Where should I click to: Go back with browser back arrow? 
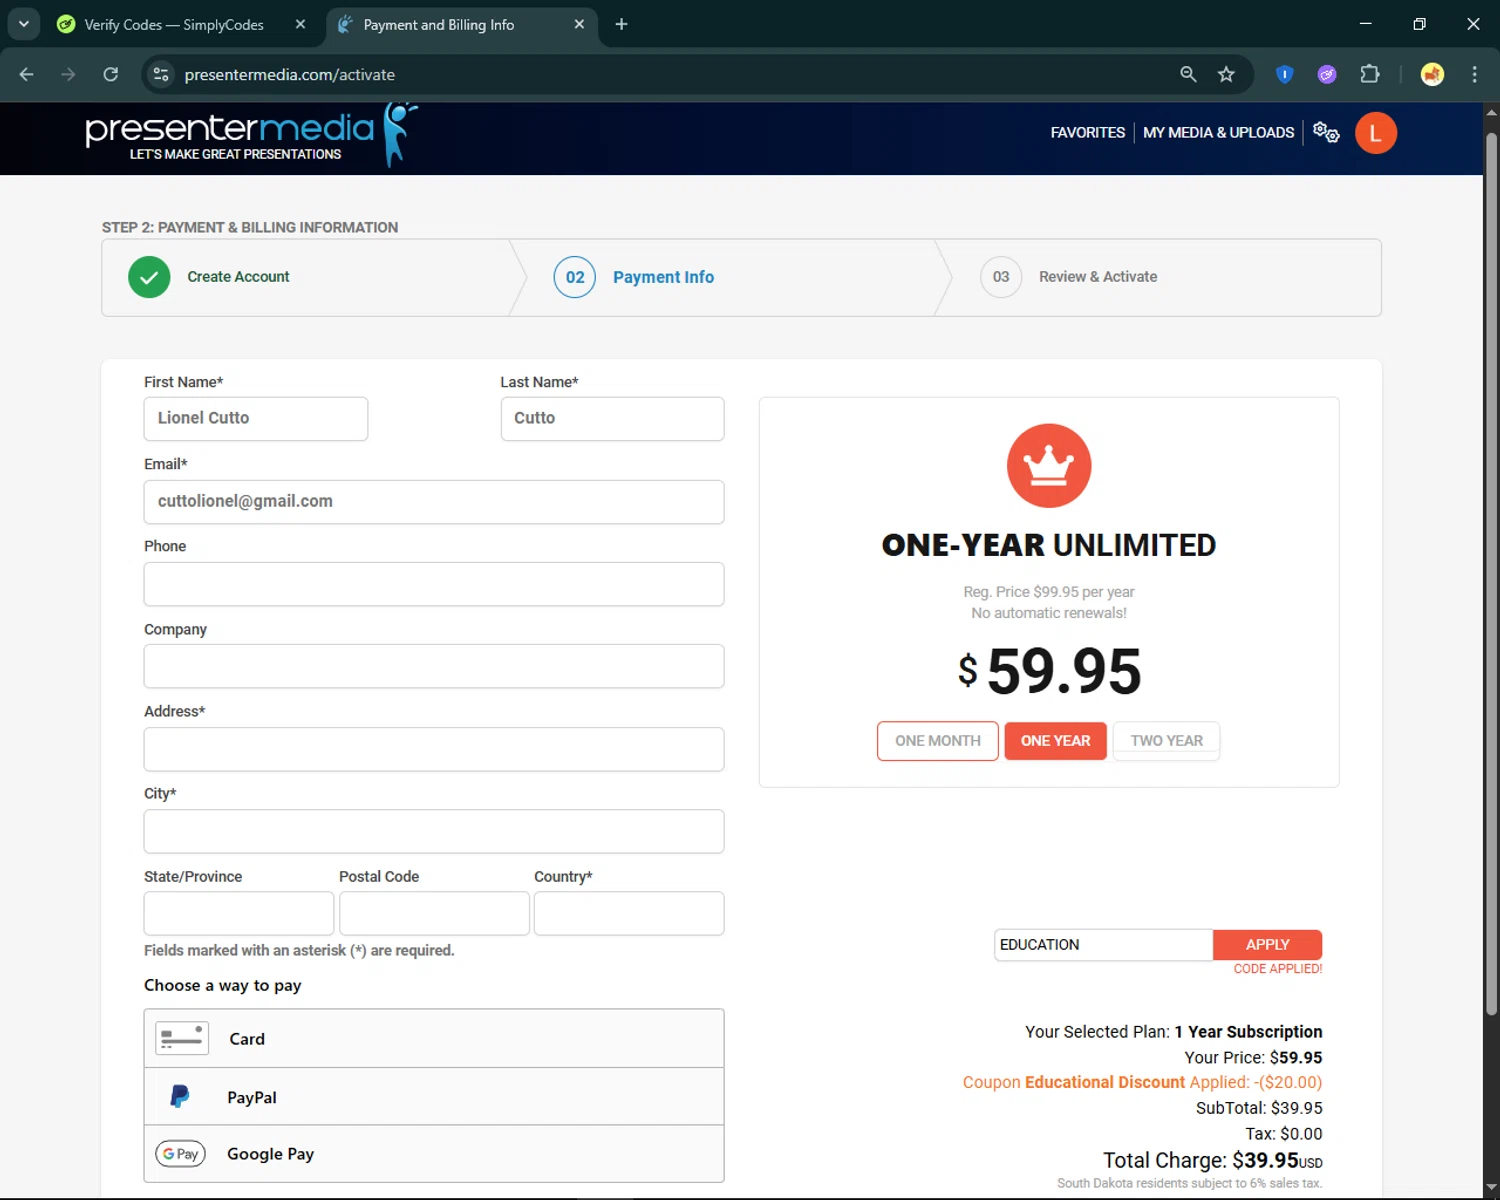tap(27, 74)
